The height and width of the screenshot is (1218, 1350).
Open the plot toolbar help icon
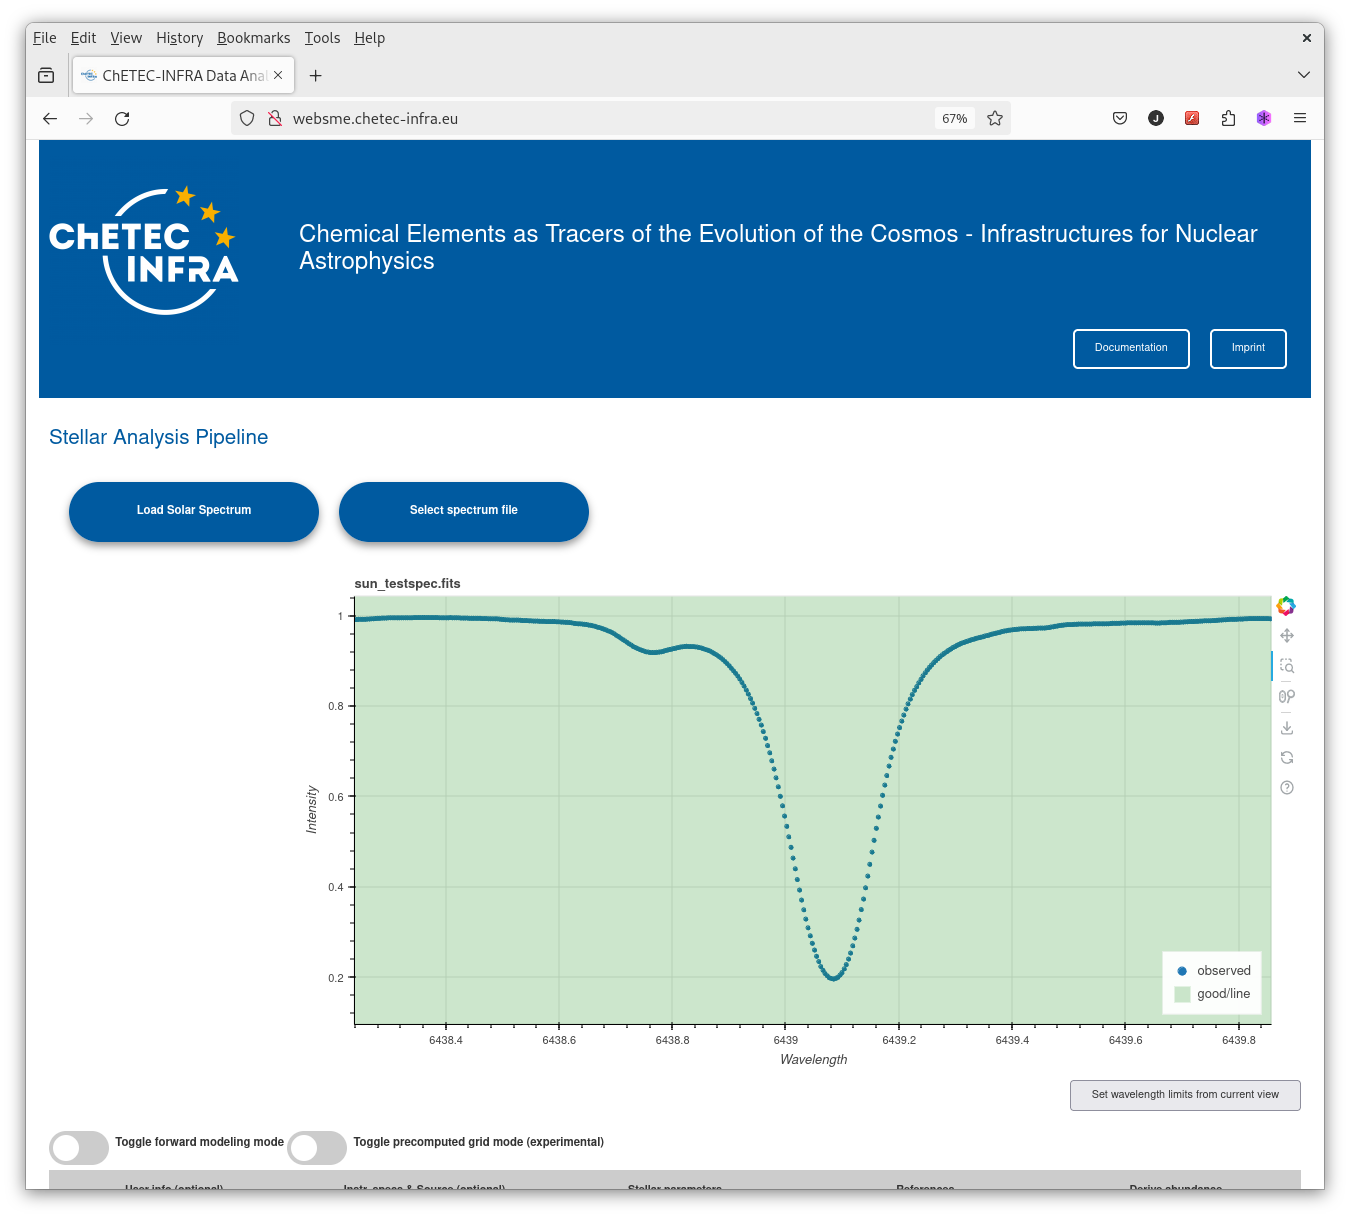pyautogui.click(x=1287, y=788)
